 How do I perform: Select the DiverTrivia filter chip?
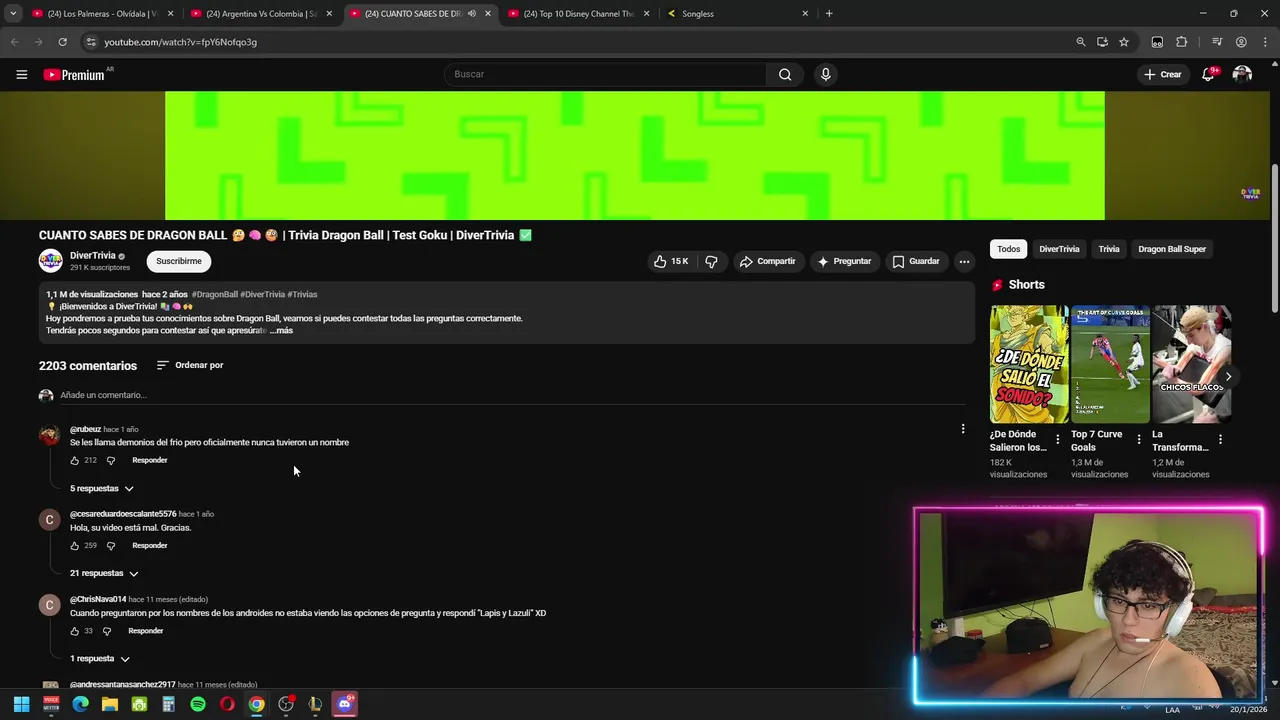1059,249
